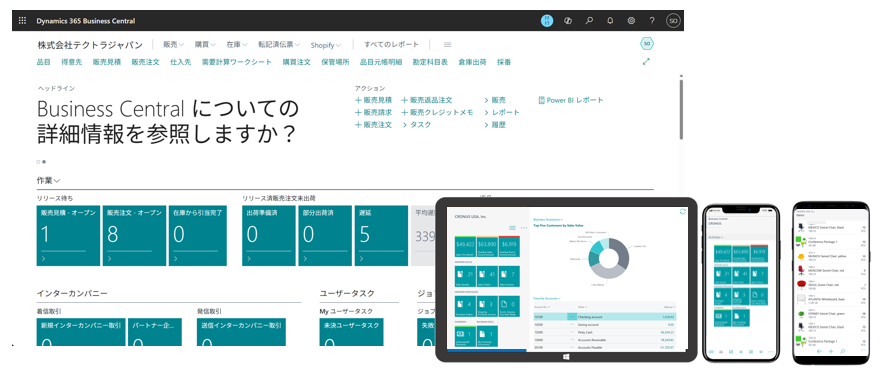This screenshot has height=370, width=881.
Task: Expand the 在庫 dropdown menu
Action: pyautogui.click(x=237, y=45)
